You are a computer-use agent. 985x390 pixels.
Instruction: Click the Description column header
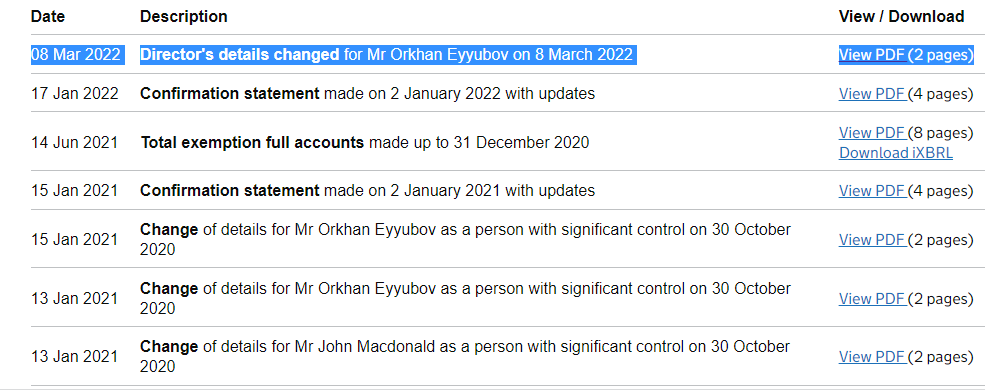click(x=183, y=17)
